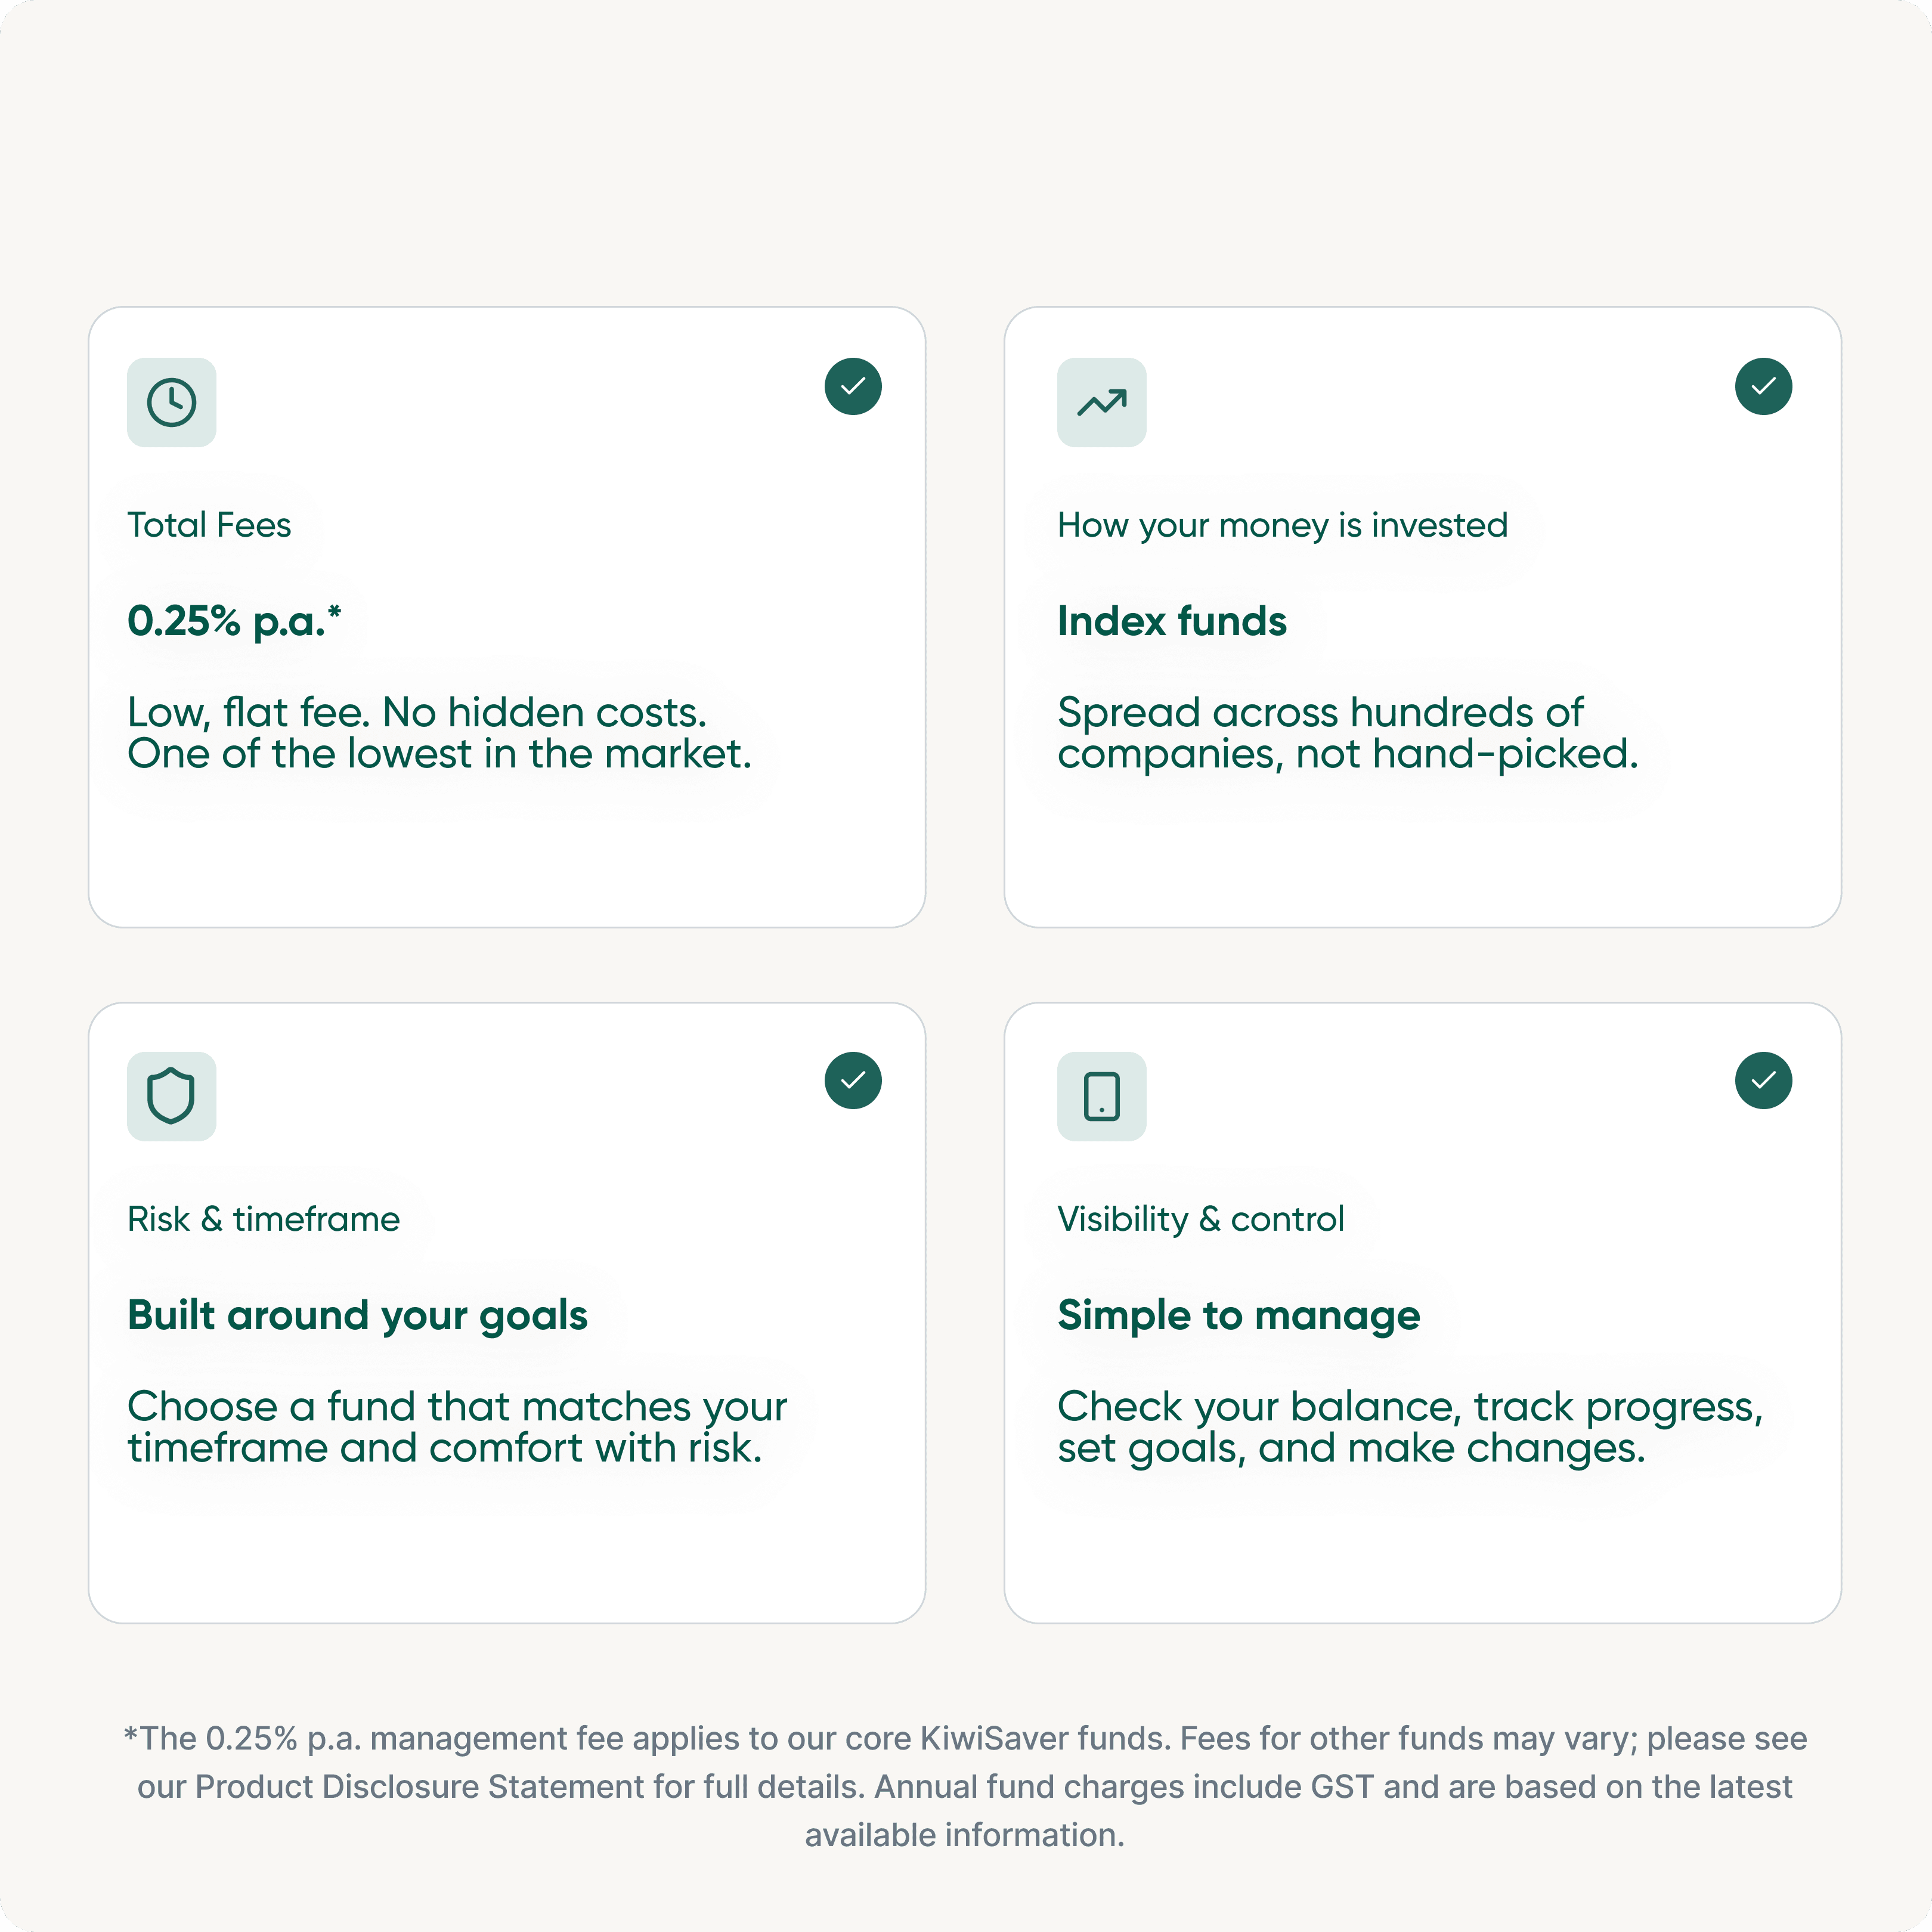
Task: Toggle the checkmark on the Index funds card
Action: (x=1763, y=386)
